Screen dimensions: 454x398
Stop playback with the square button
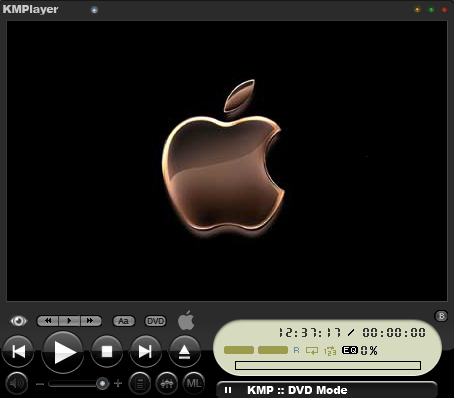click(107, 351)
